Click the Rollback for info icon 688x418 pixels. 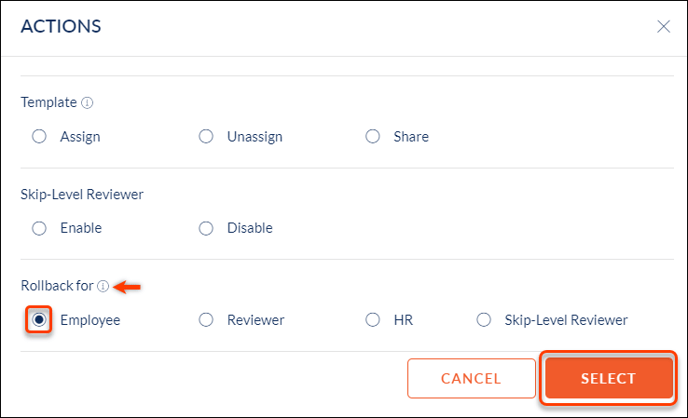[103, 286]
